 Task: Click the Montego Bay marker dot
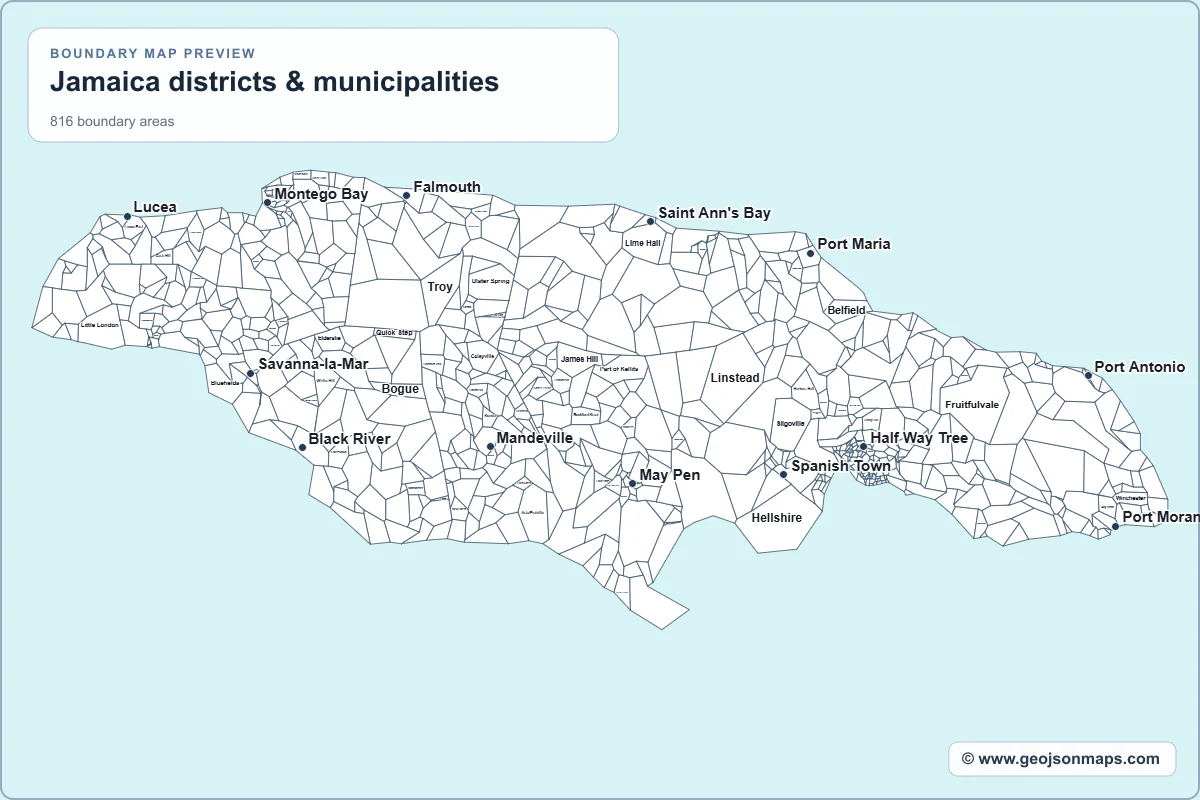267,203
